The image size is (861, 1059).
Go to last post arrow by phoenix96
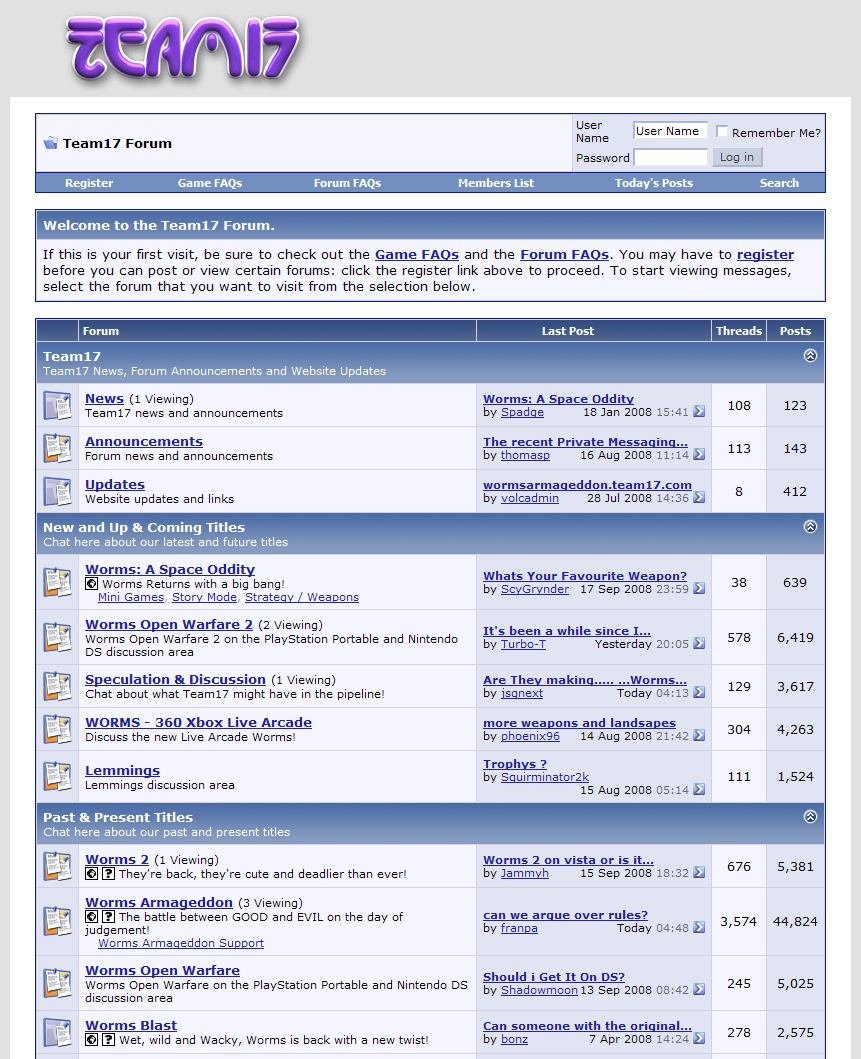pyautogui.click(x=699, y=735)
